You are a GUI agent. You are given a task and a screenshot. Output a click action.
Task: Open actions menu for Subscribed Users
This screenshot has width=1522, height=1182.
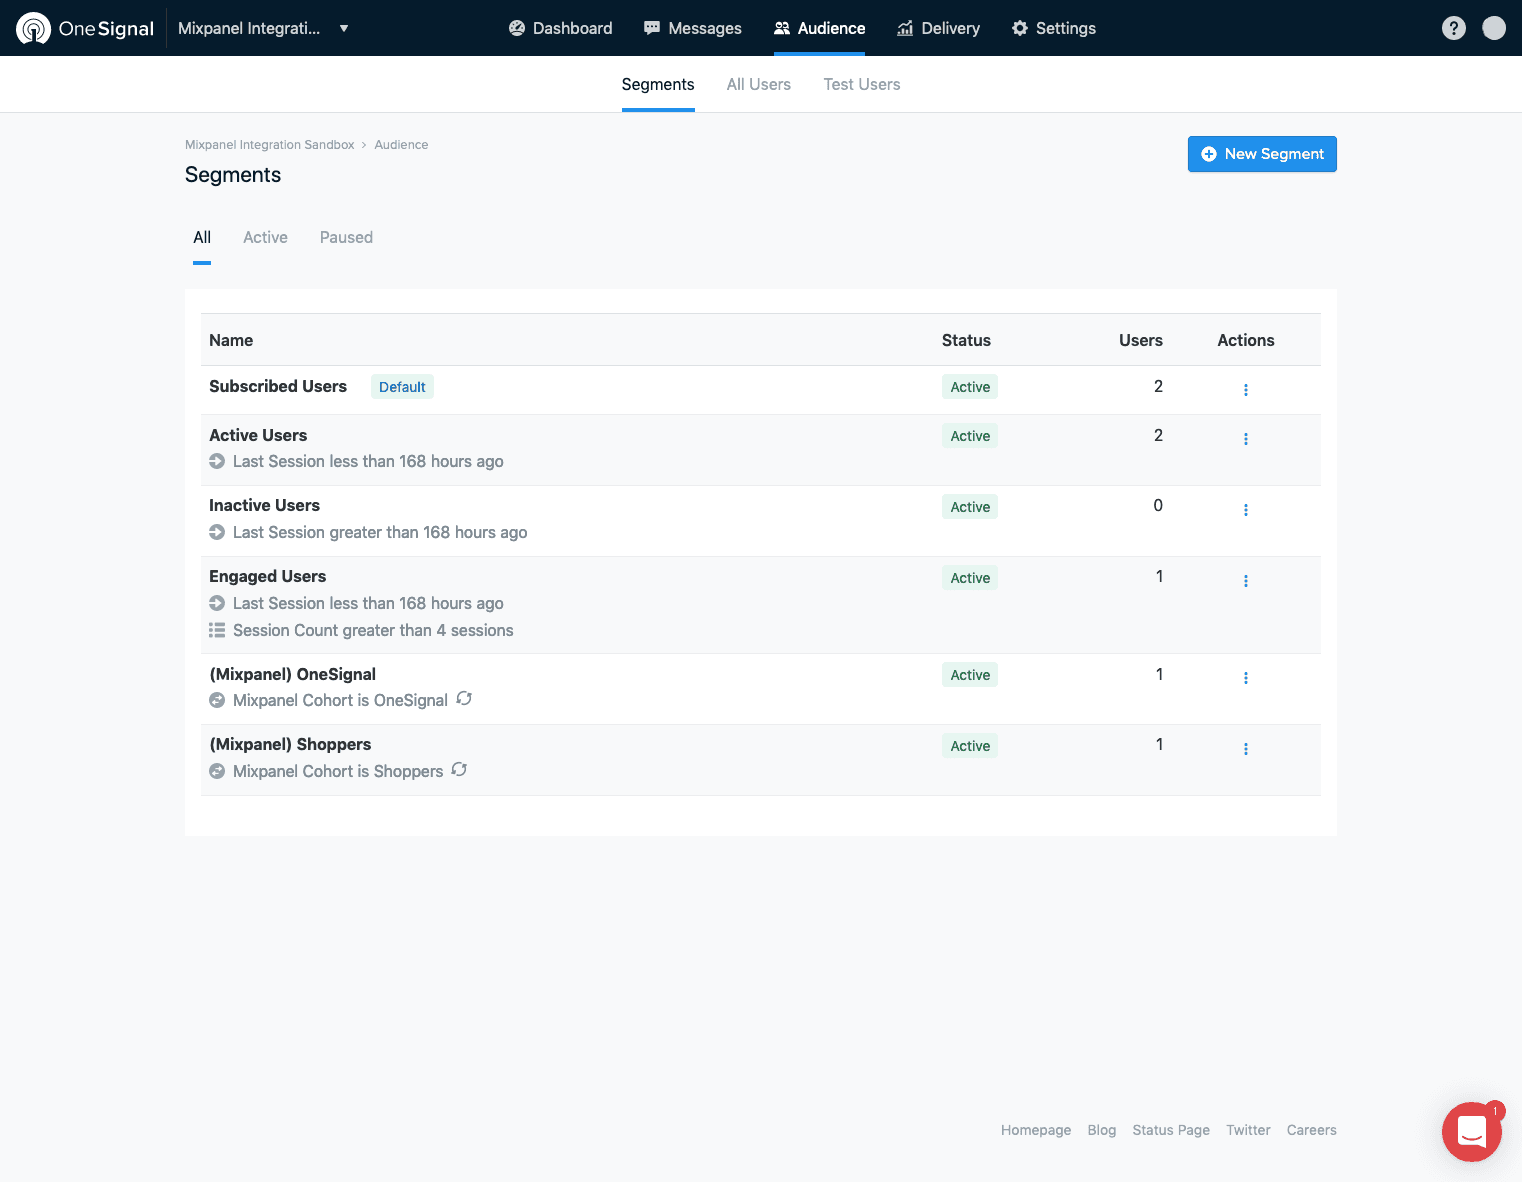[x=1245, y=389]
